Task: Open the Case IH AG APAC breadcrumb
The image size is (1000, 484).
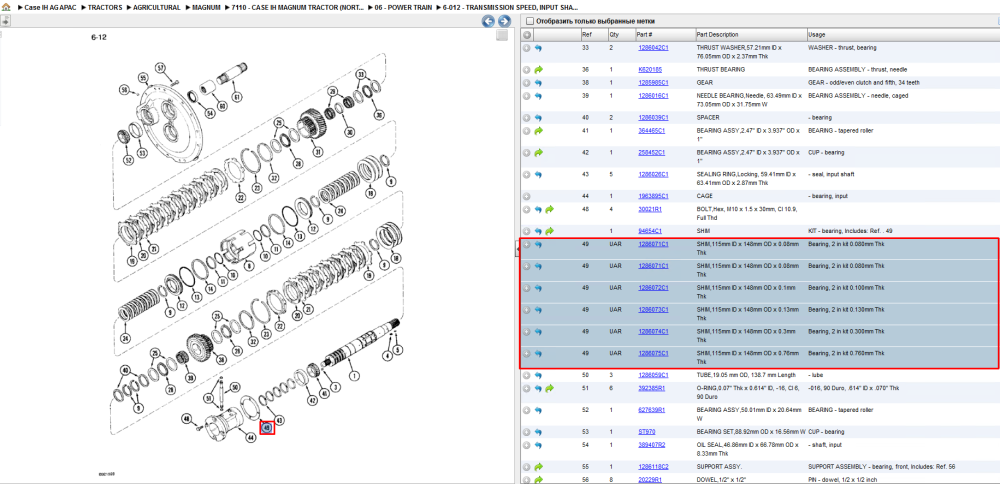Action: click(x=50, y=8)
